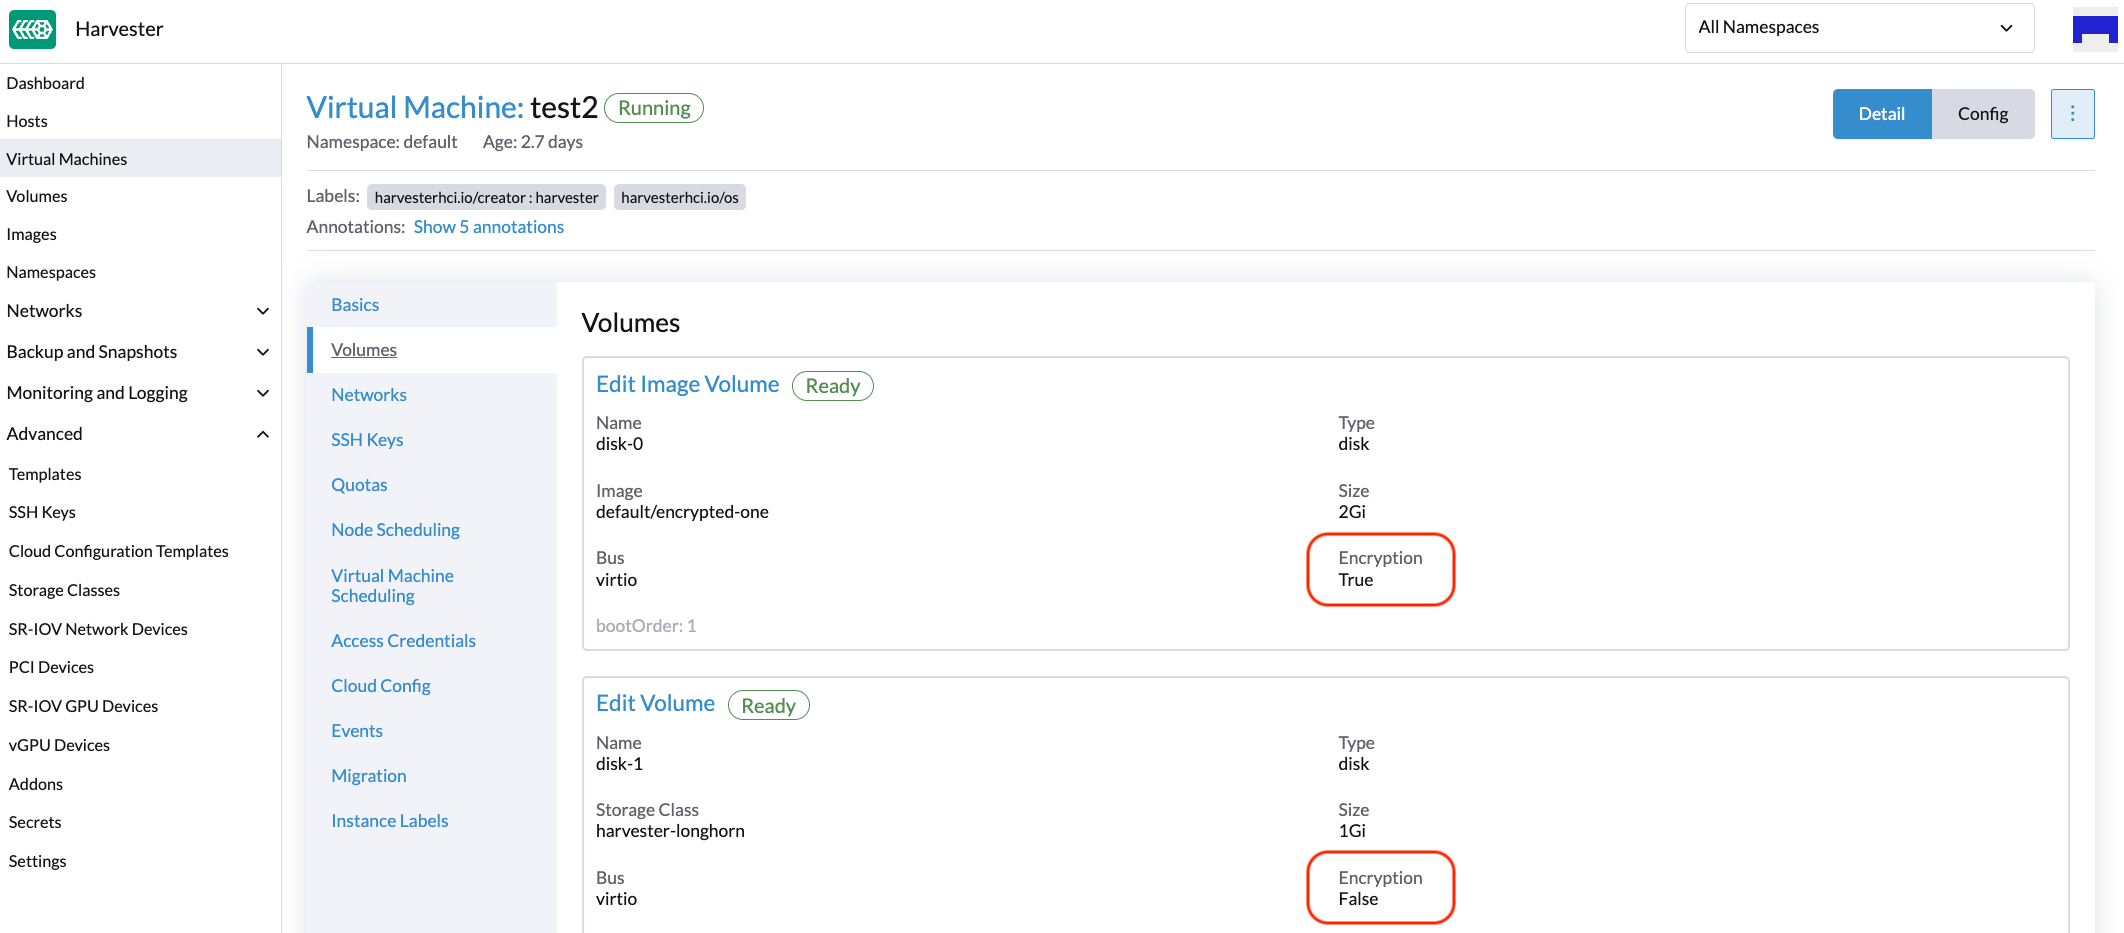Open Storage Classes in the sidebar

click(64, 590)
